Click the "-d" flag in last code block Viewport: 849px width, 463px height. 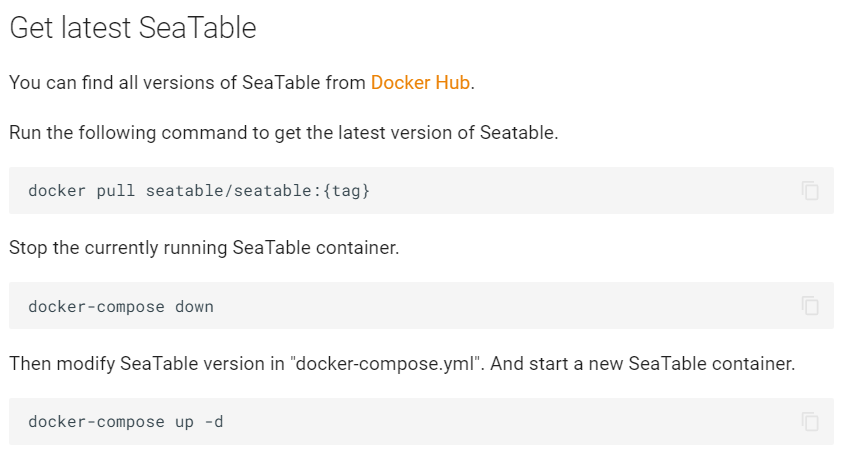214,422
